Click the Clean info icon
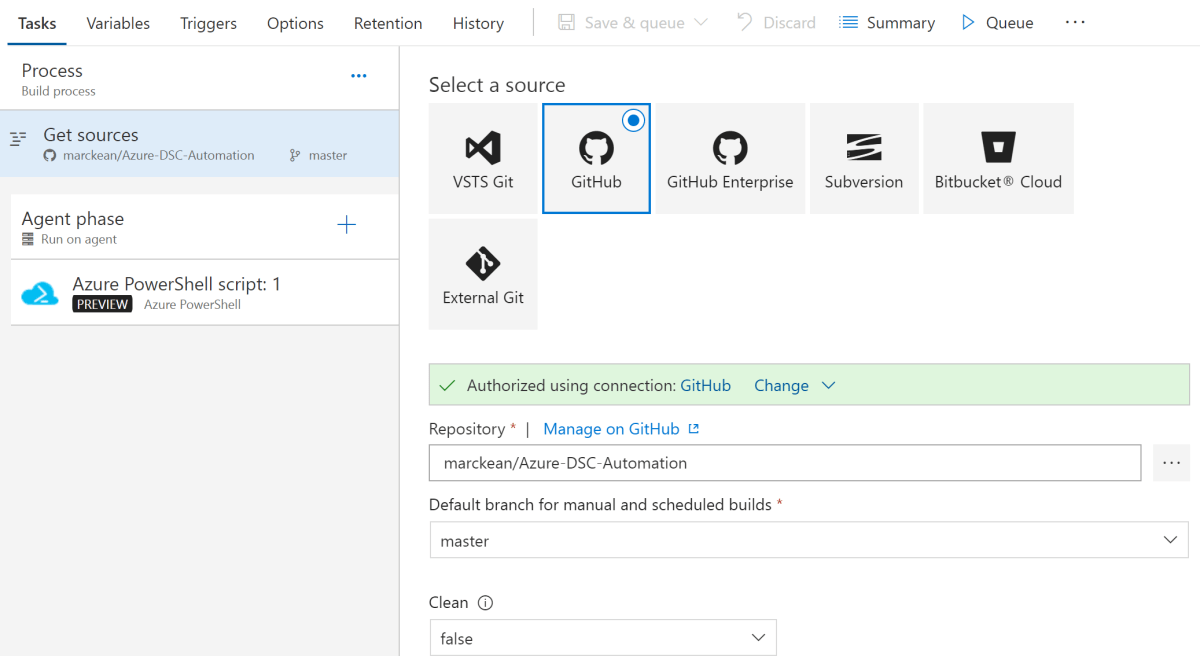 click(486, 603)
